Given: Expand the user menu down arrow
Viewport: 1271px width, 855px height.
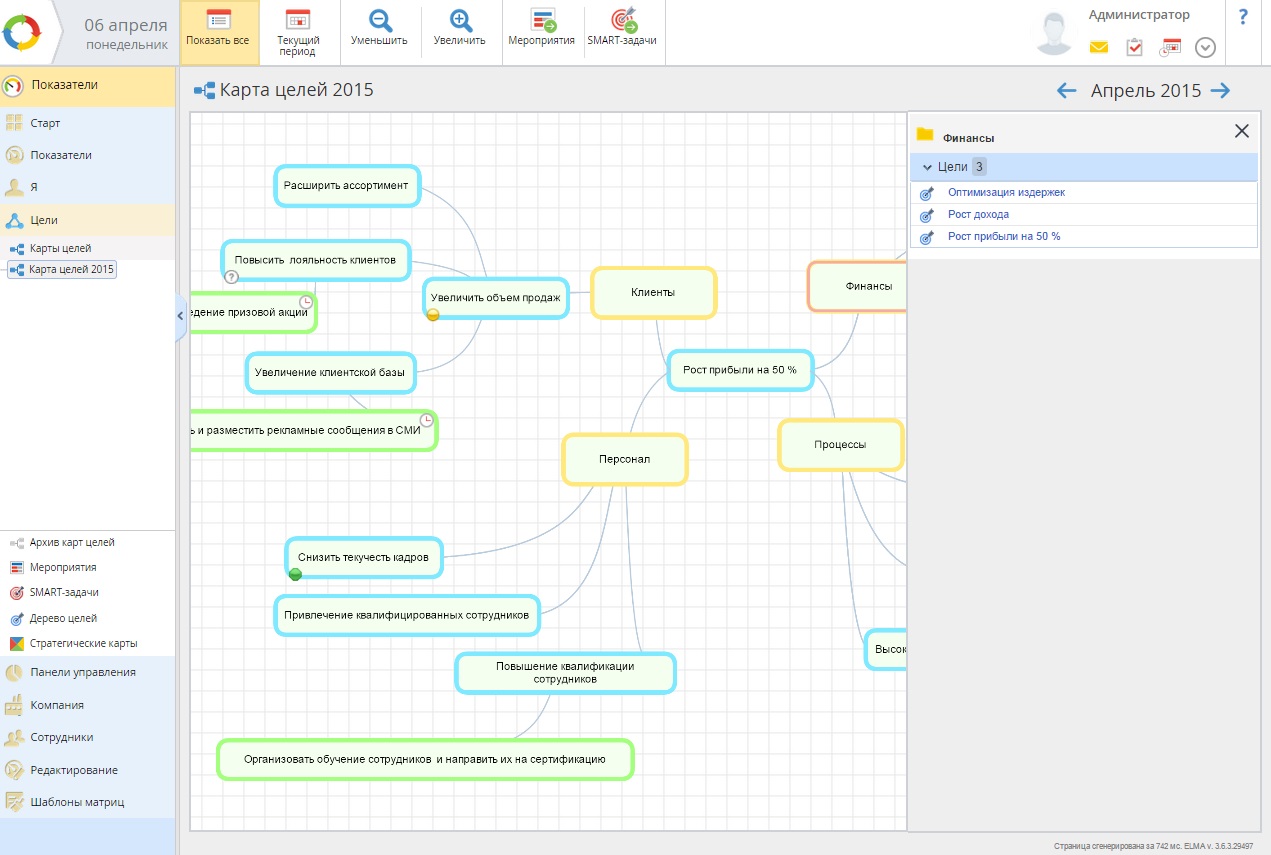Looking at the screenshot, I should [x=1205, y=47].
